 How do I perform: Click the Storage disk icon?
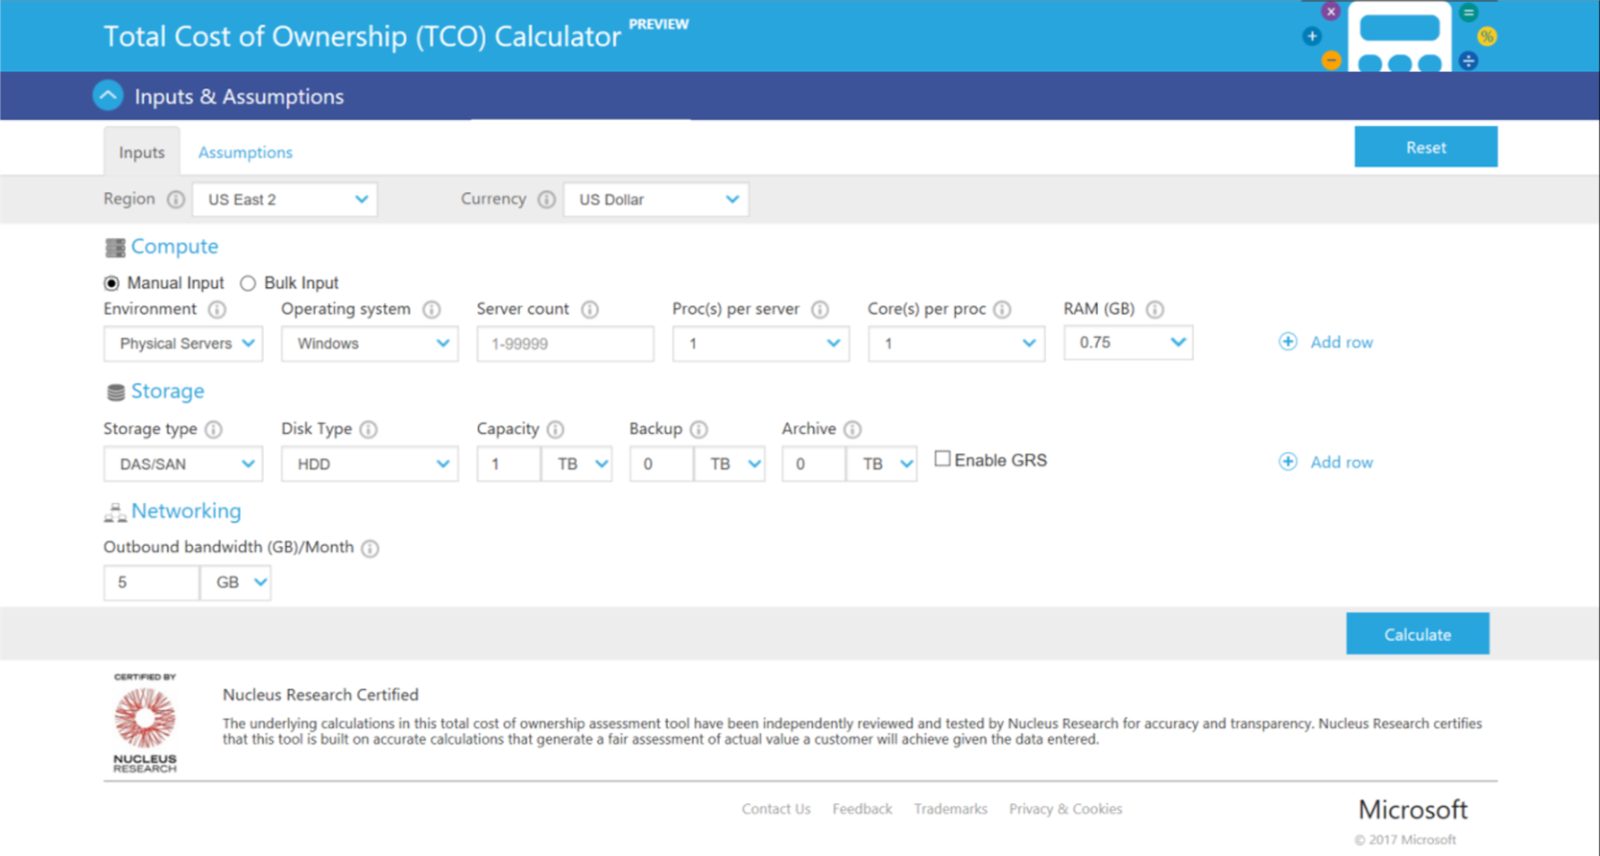tap(116, 392)
